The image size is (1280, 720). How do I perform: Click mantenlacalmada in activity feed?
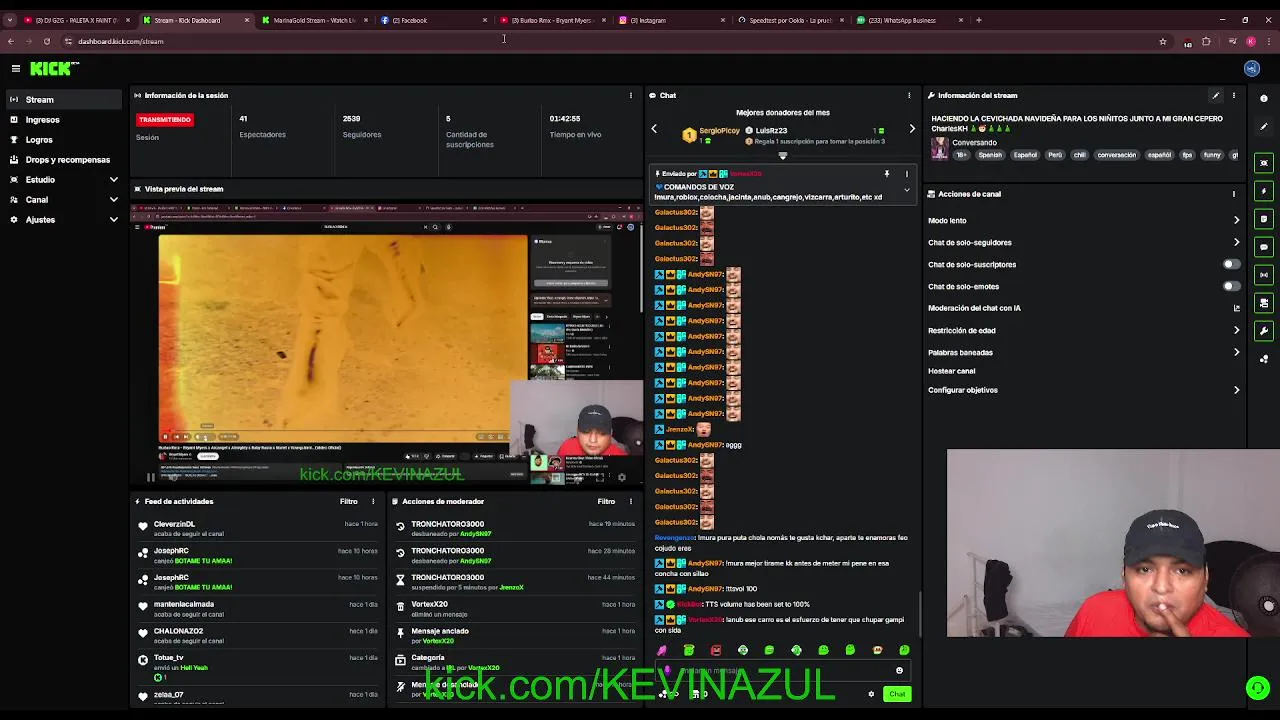tap(183, 604)
